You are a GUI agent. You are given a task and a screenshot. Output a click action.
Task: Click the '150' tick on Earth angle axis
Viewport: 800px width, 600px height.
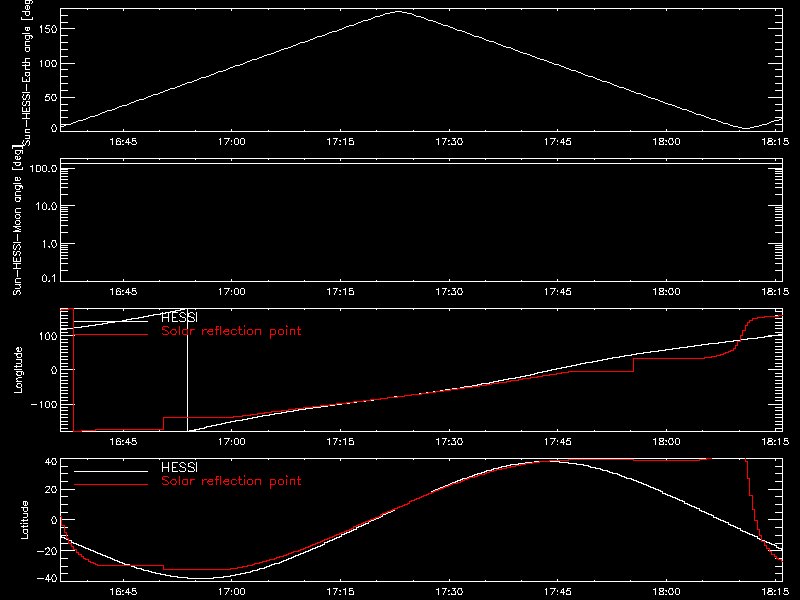pyautogui.click(x=48, y=29)
